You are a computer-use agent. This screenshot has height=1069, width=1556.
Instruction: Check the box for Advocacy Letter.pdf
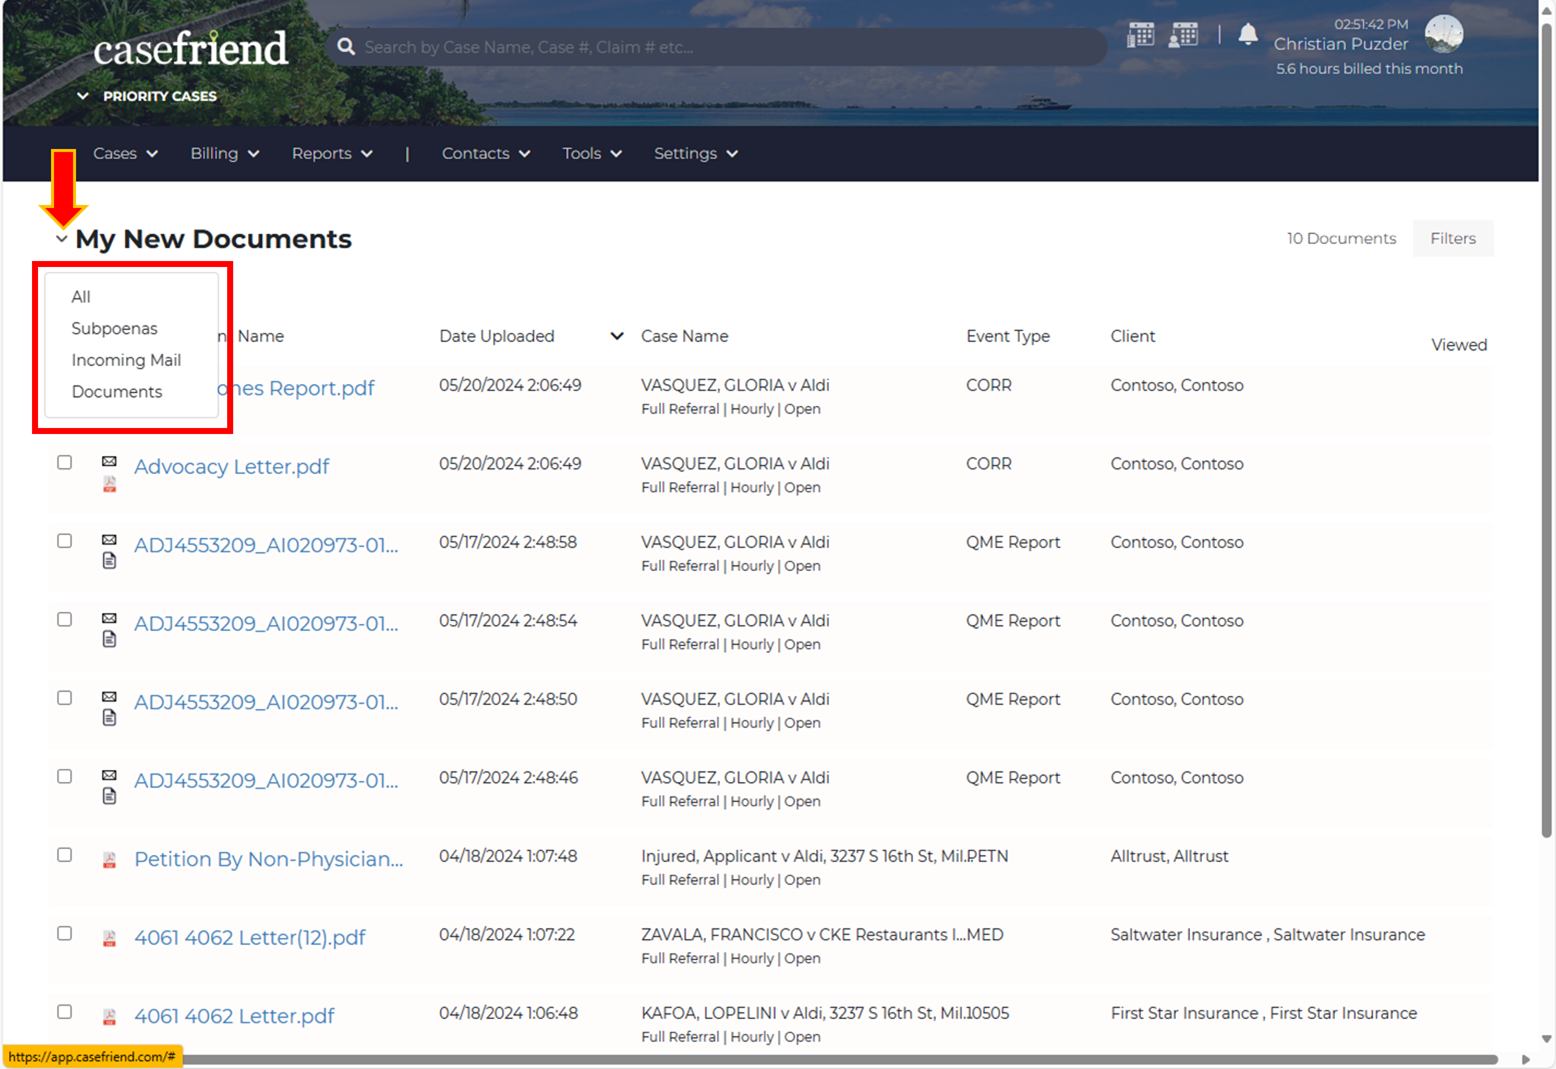pos(65,462)
